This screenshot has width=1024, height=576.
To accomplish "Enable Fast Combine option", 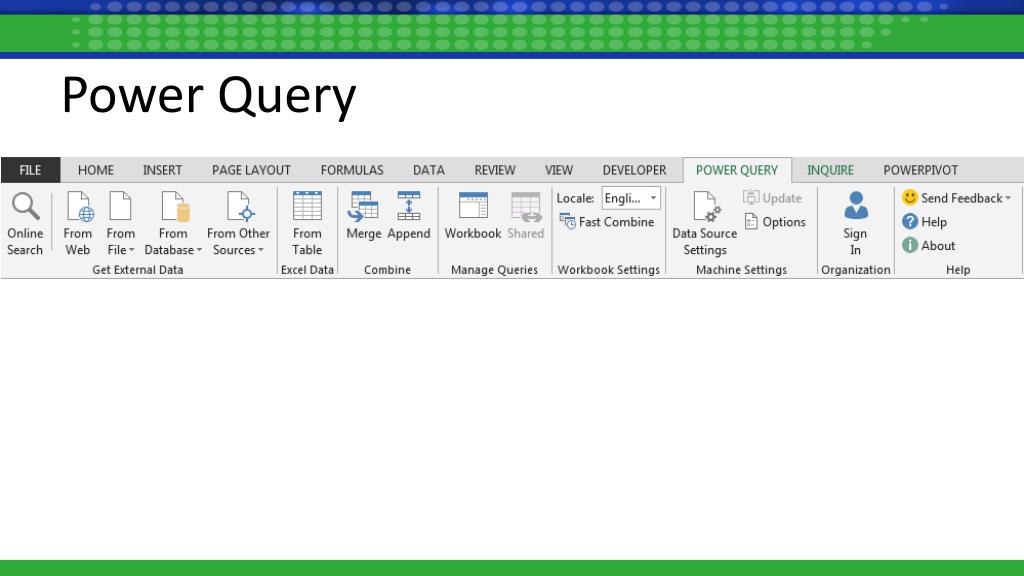I will click(x=607, y=222).
